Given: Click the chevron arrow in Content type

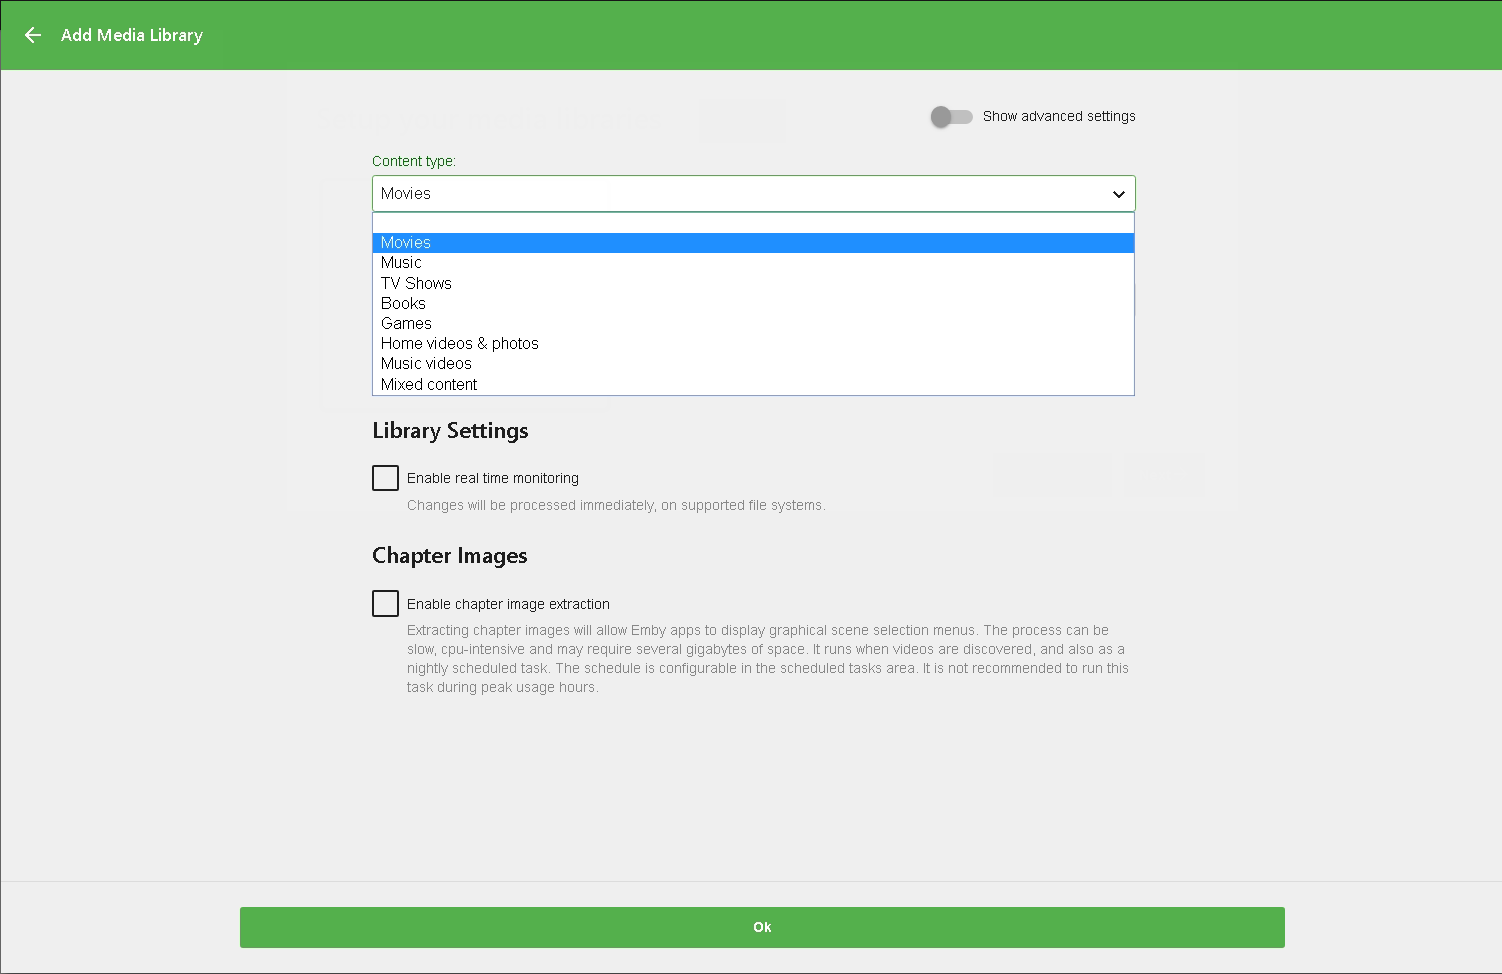Looking at the screenshot, I should coord(1118,194).
